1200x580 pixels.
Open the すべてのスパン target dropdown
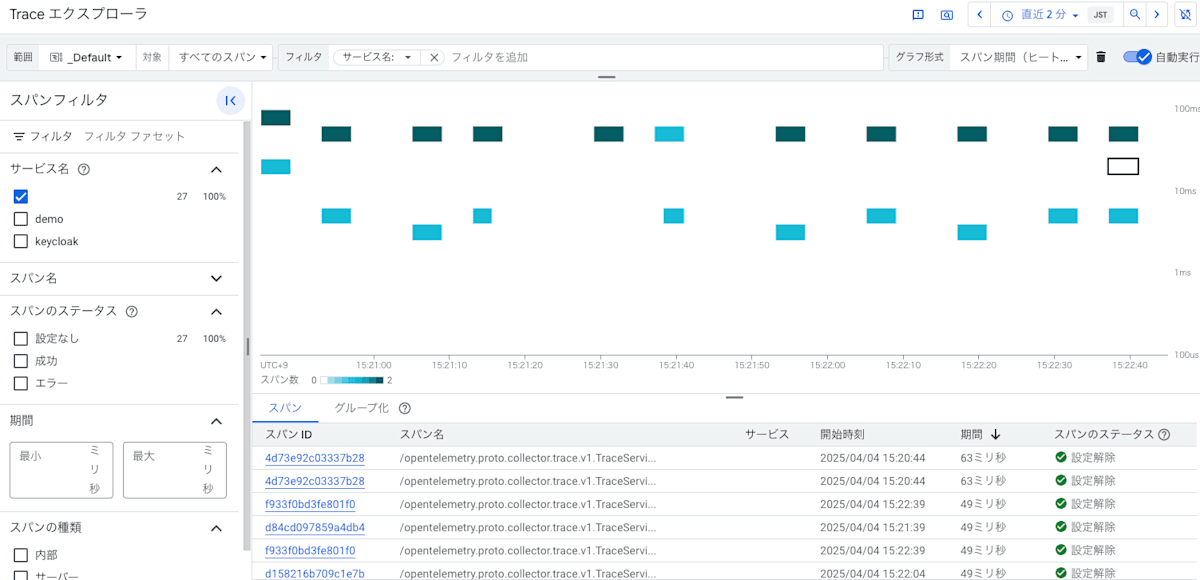click(x=223, y=57)
